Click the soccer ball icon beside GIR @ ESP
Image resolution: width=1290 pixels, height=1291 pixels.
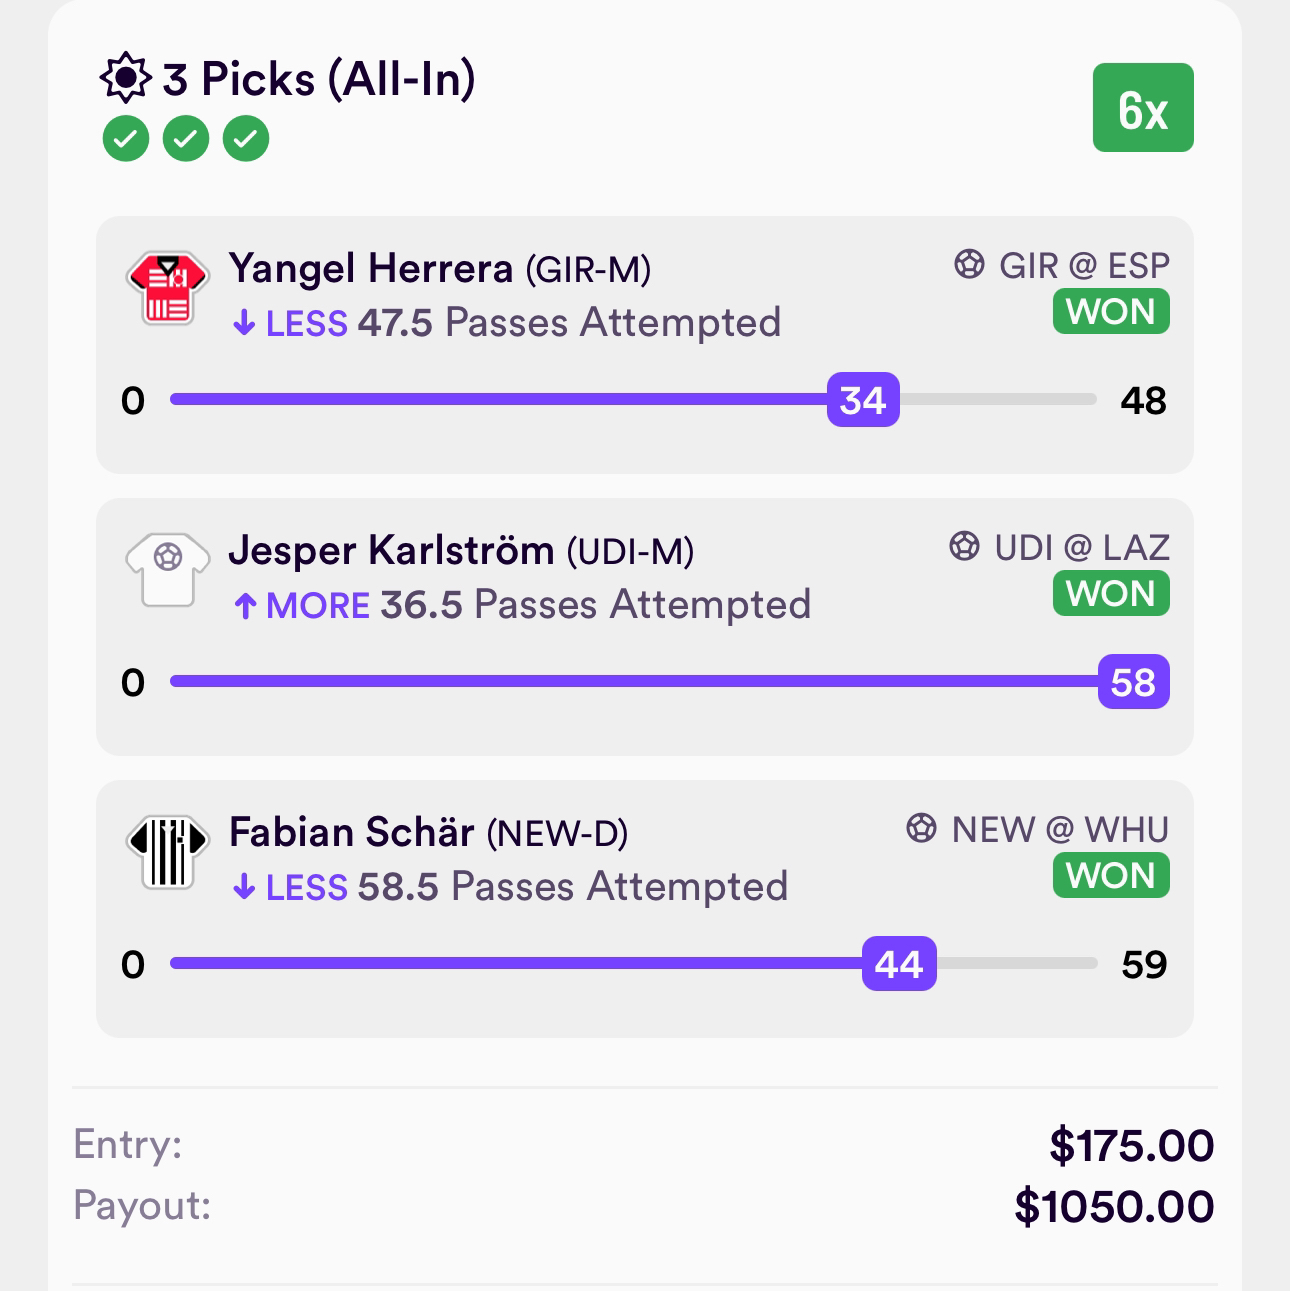(x=969, y=265)
